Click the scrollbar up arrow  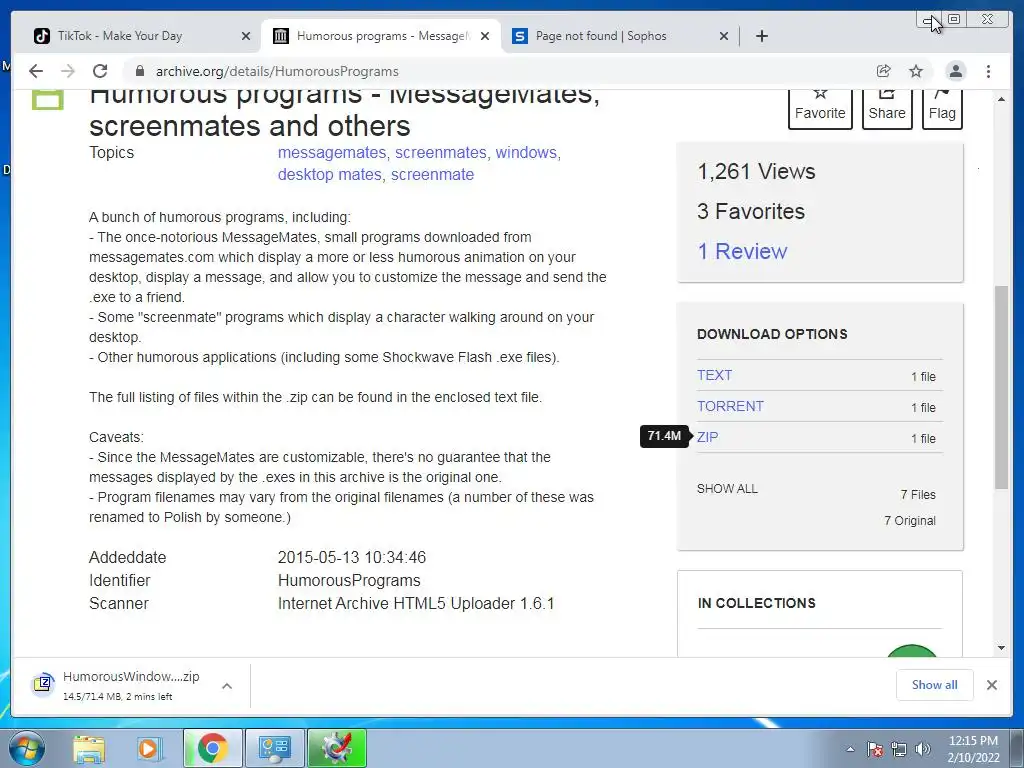1001,99
